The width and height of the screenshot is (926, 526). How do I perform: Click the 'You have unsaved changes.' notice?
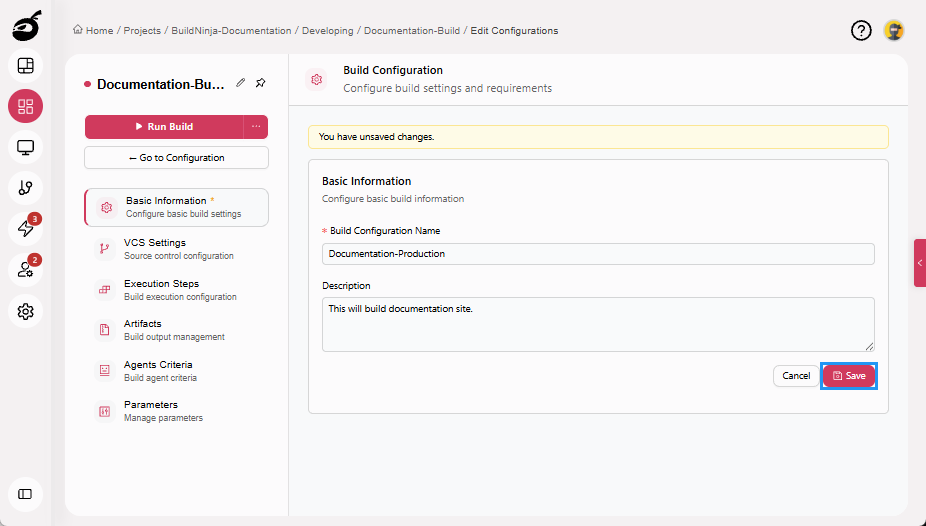(598, 137)
